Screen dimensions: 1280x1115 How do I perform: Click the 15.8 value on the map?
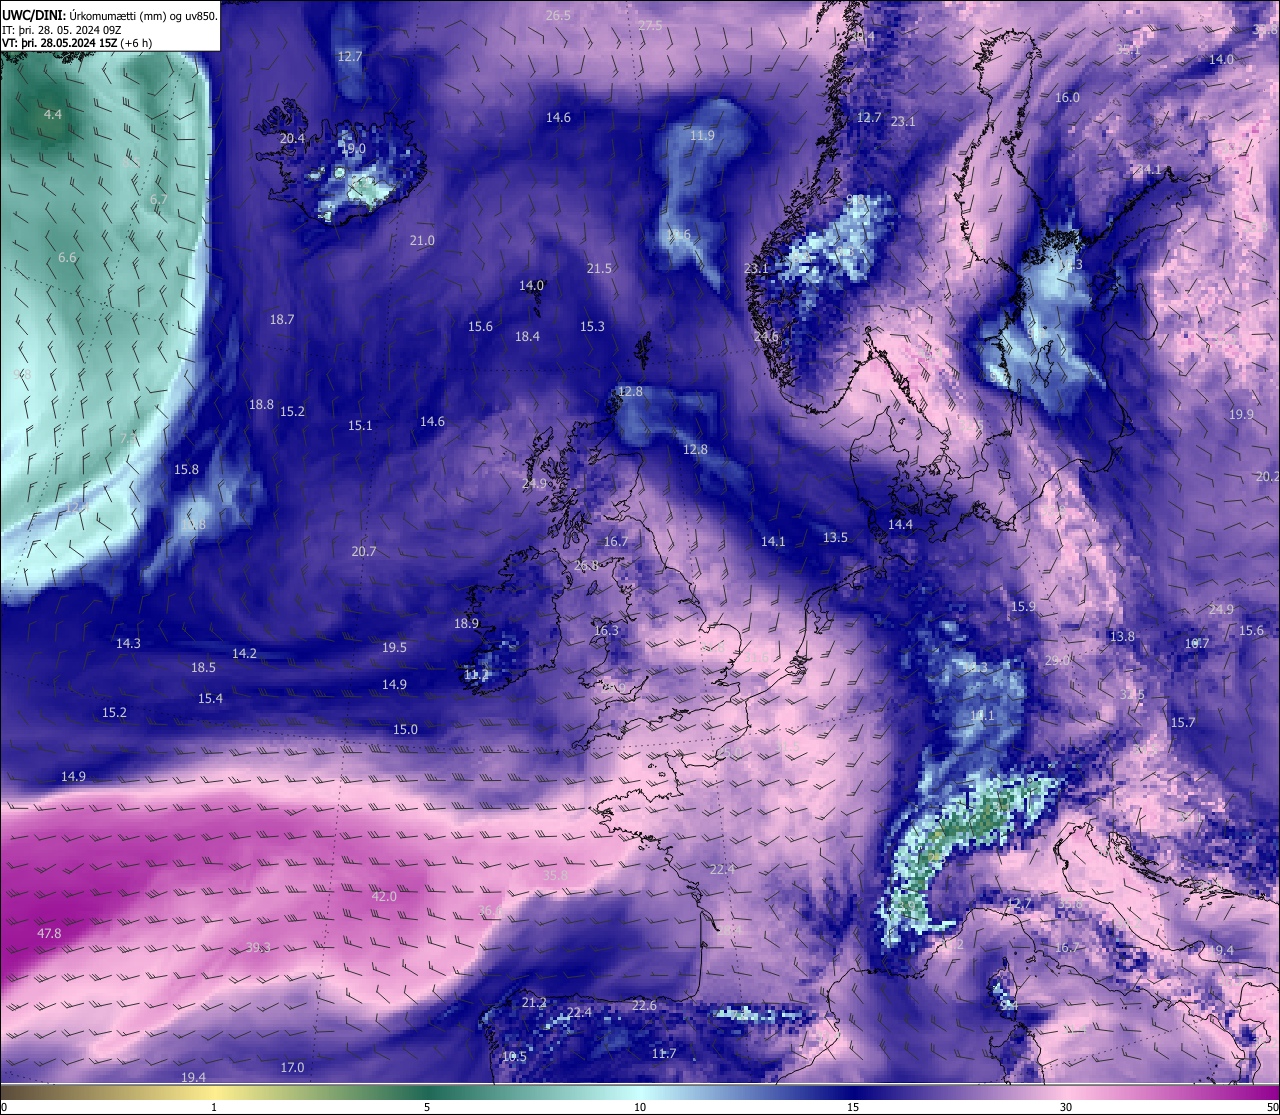tap(186, 470)
